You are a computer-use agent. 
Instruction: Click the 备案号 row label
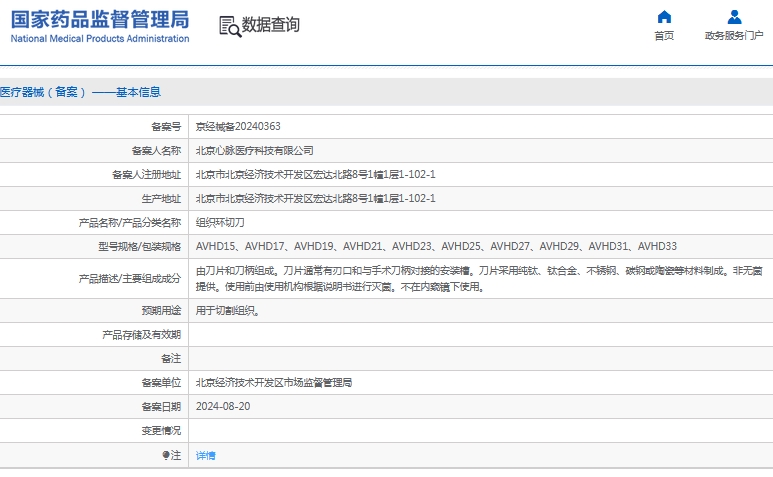click(166, 127)
